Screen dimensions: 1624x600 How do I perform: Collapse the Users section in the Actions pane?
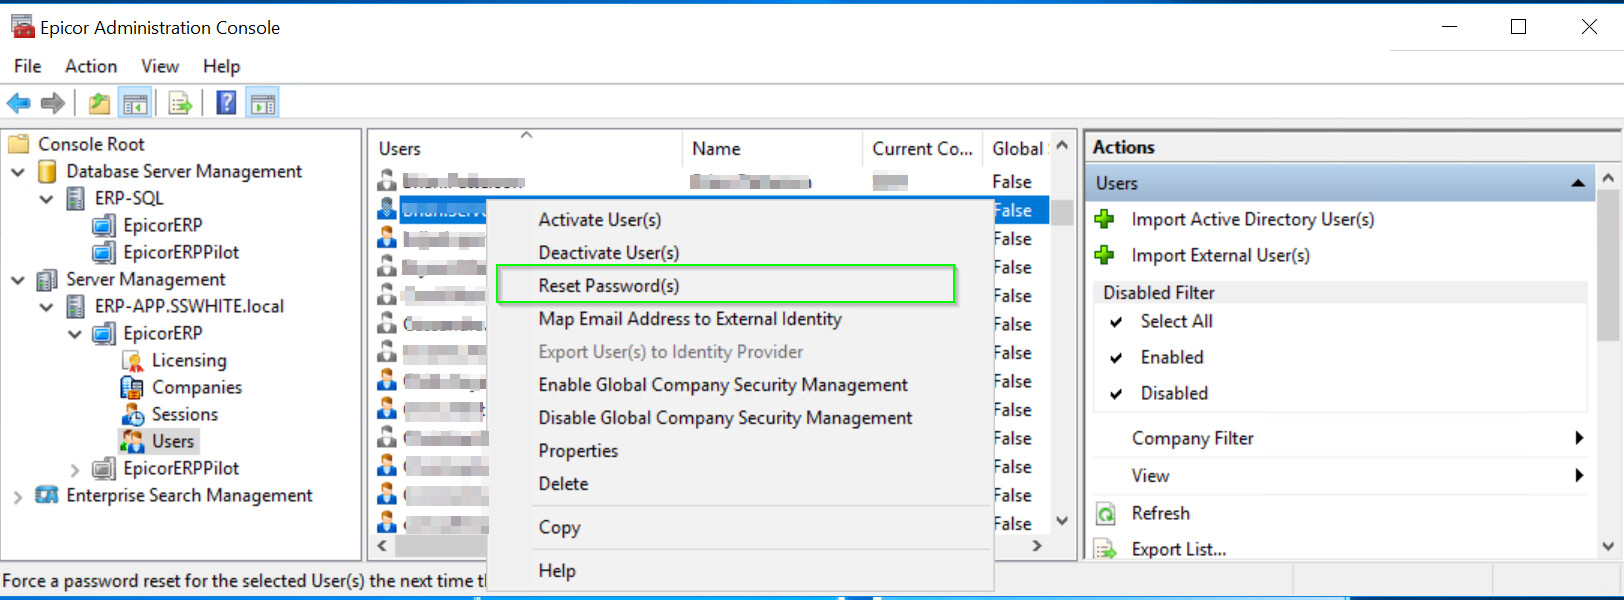[1577, 183]
